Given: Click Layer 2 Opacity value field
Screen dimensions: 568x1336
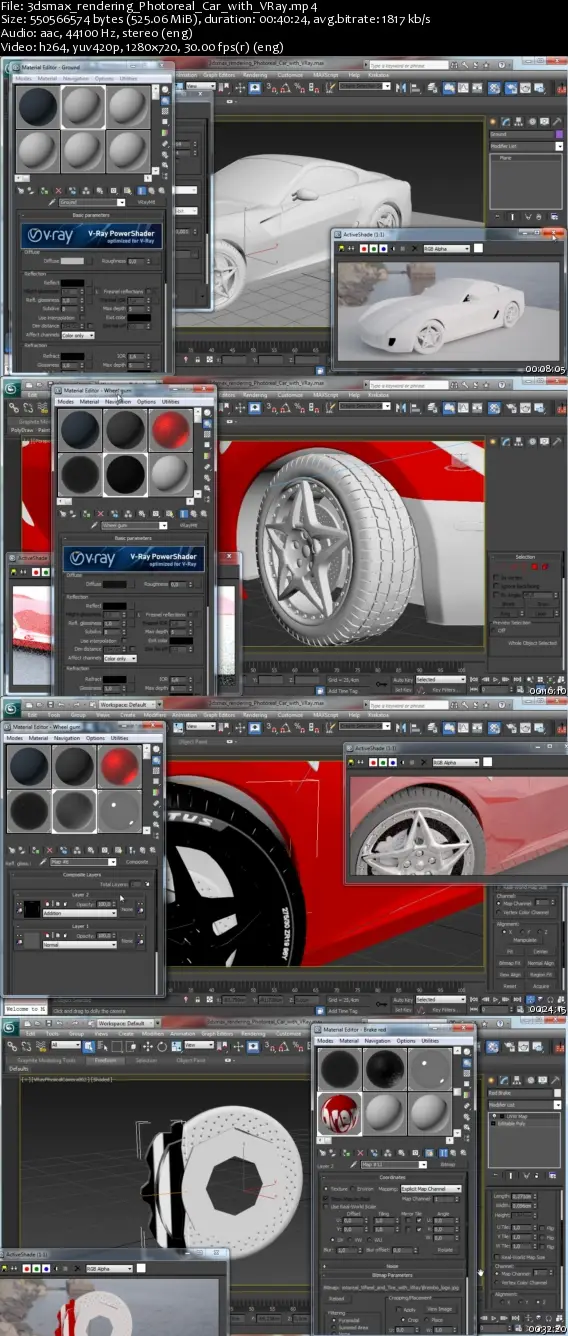Looking at the screenshot, I should (104, 903).
